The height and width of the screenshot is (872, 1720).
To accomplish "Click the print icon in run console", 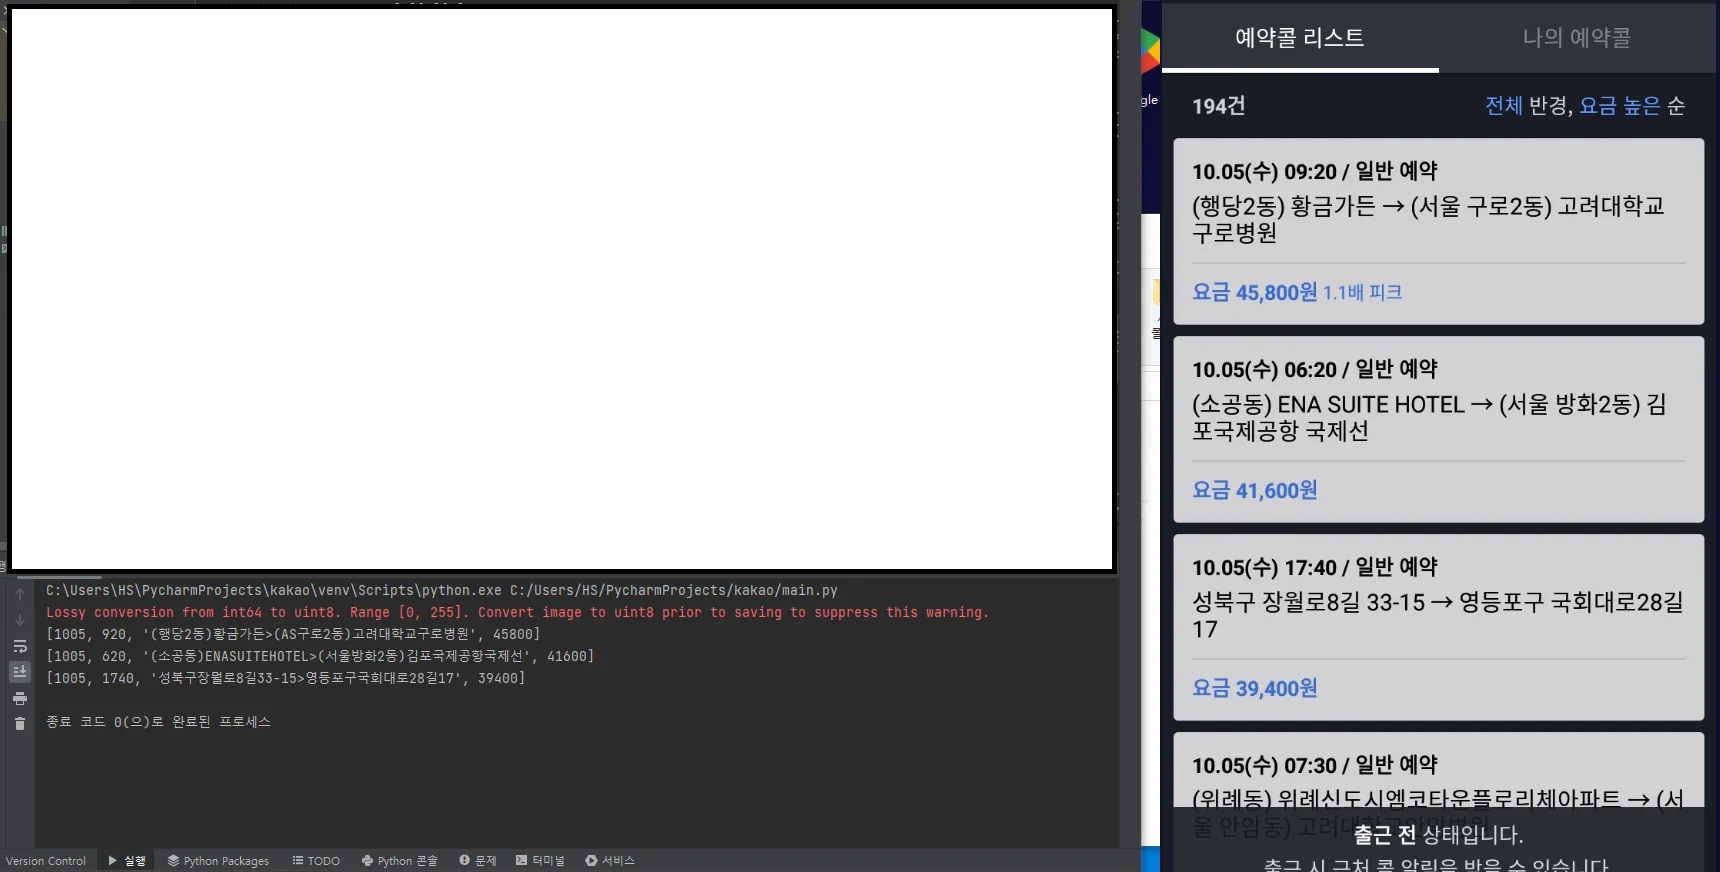I will [x=20, y=698].
